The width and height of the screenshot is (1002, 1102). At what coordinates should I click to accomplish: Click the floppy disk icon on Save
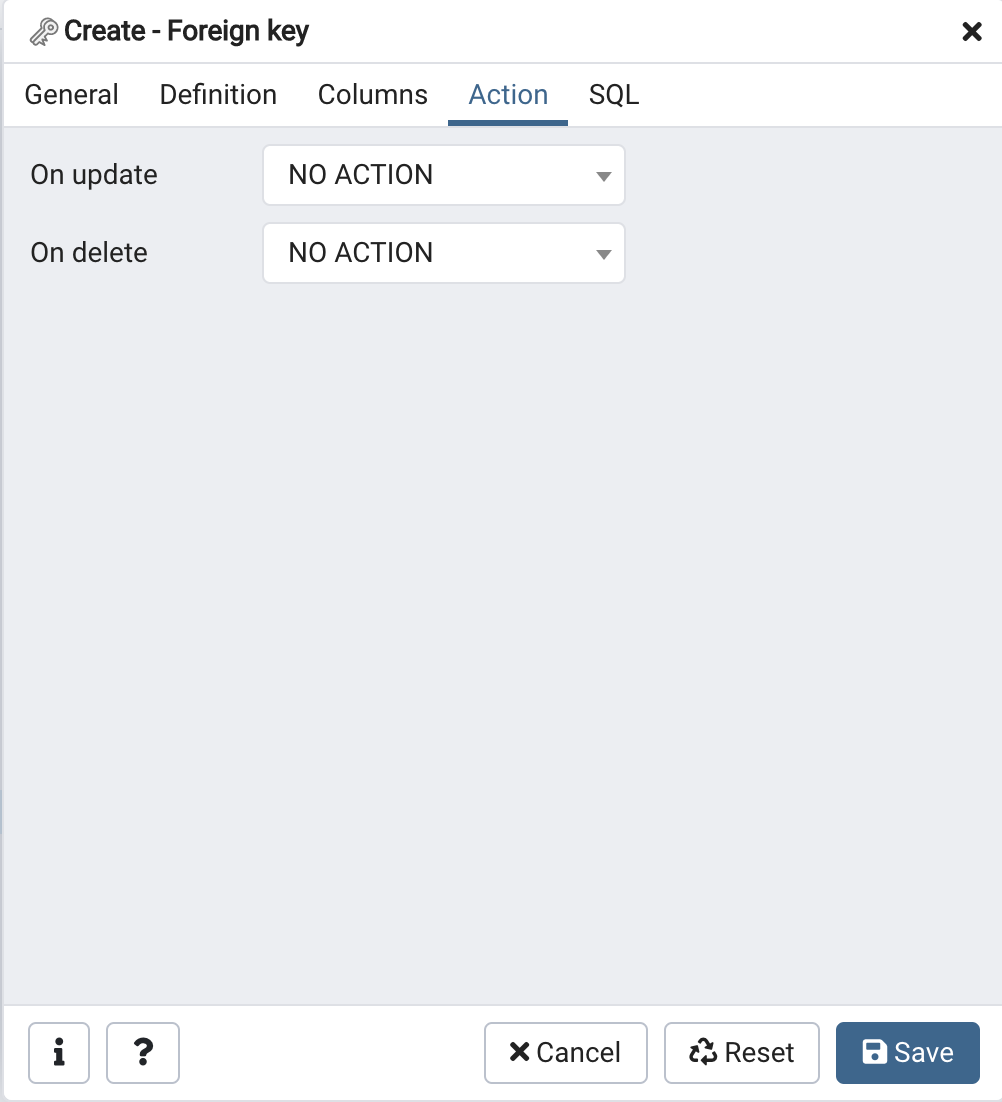pos(874,1052)
